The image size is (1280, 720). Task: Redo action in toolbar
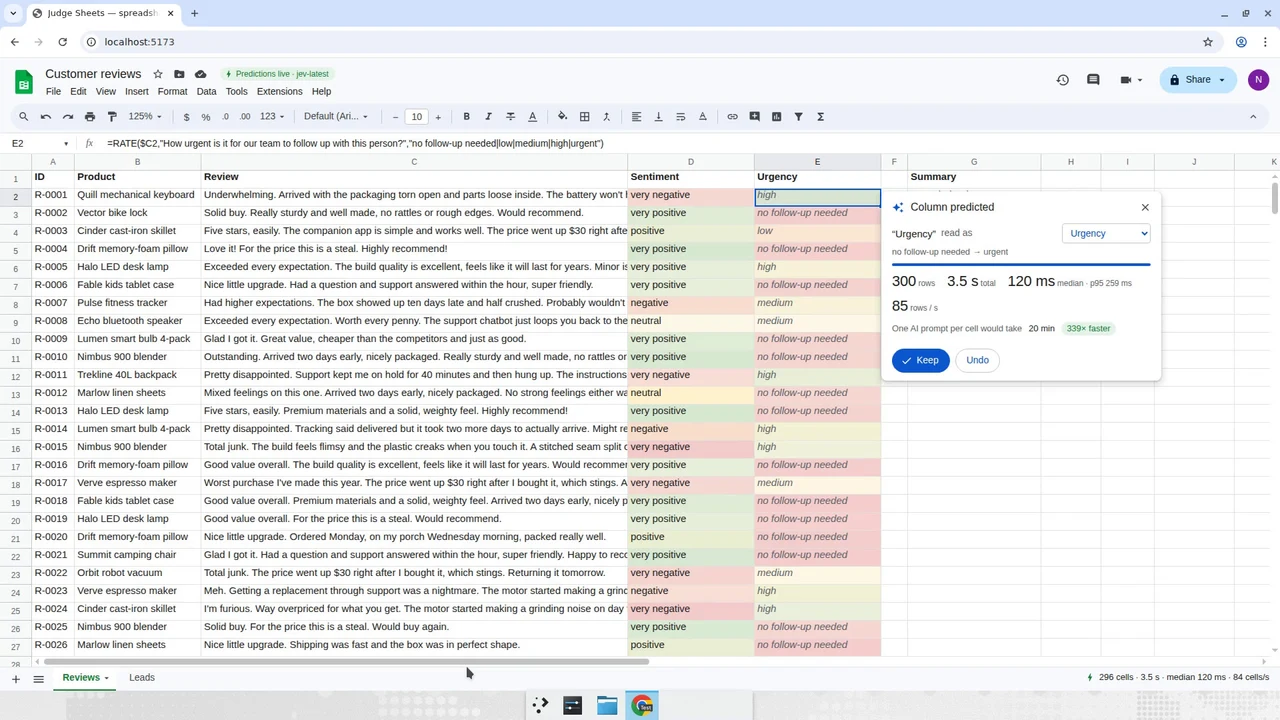tap(68, 117)
